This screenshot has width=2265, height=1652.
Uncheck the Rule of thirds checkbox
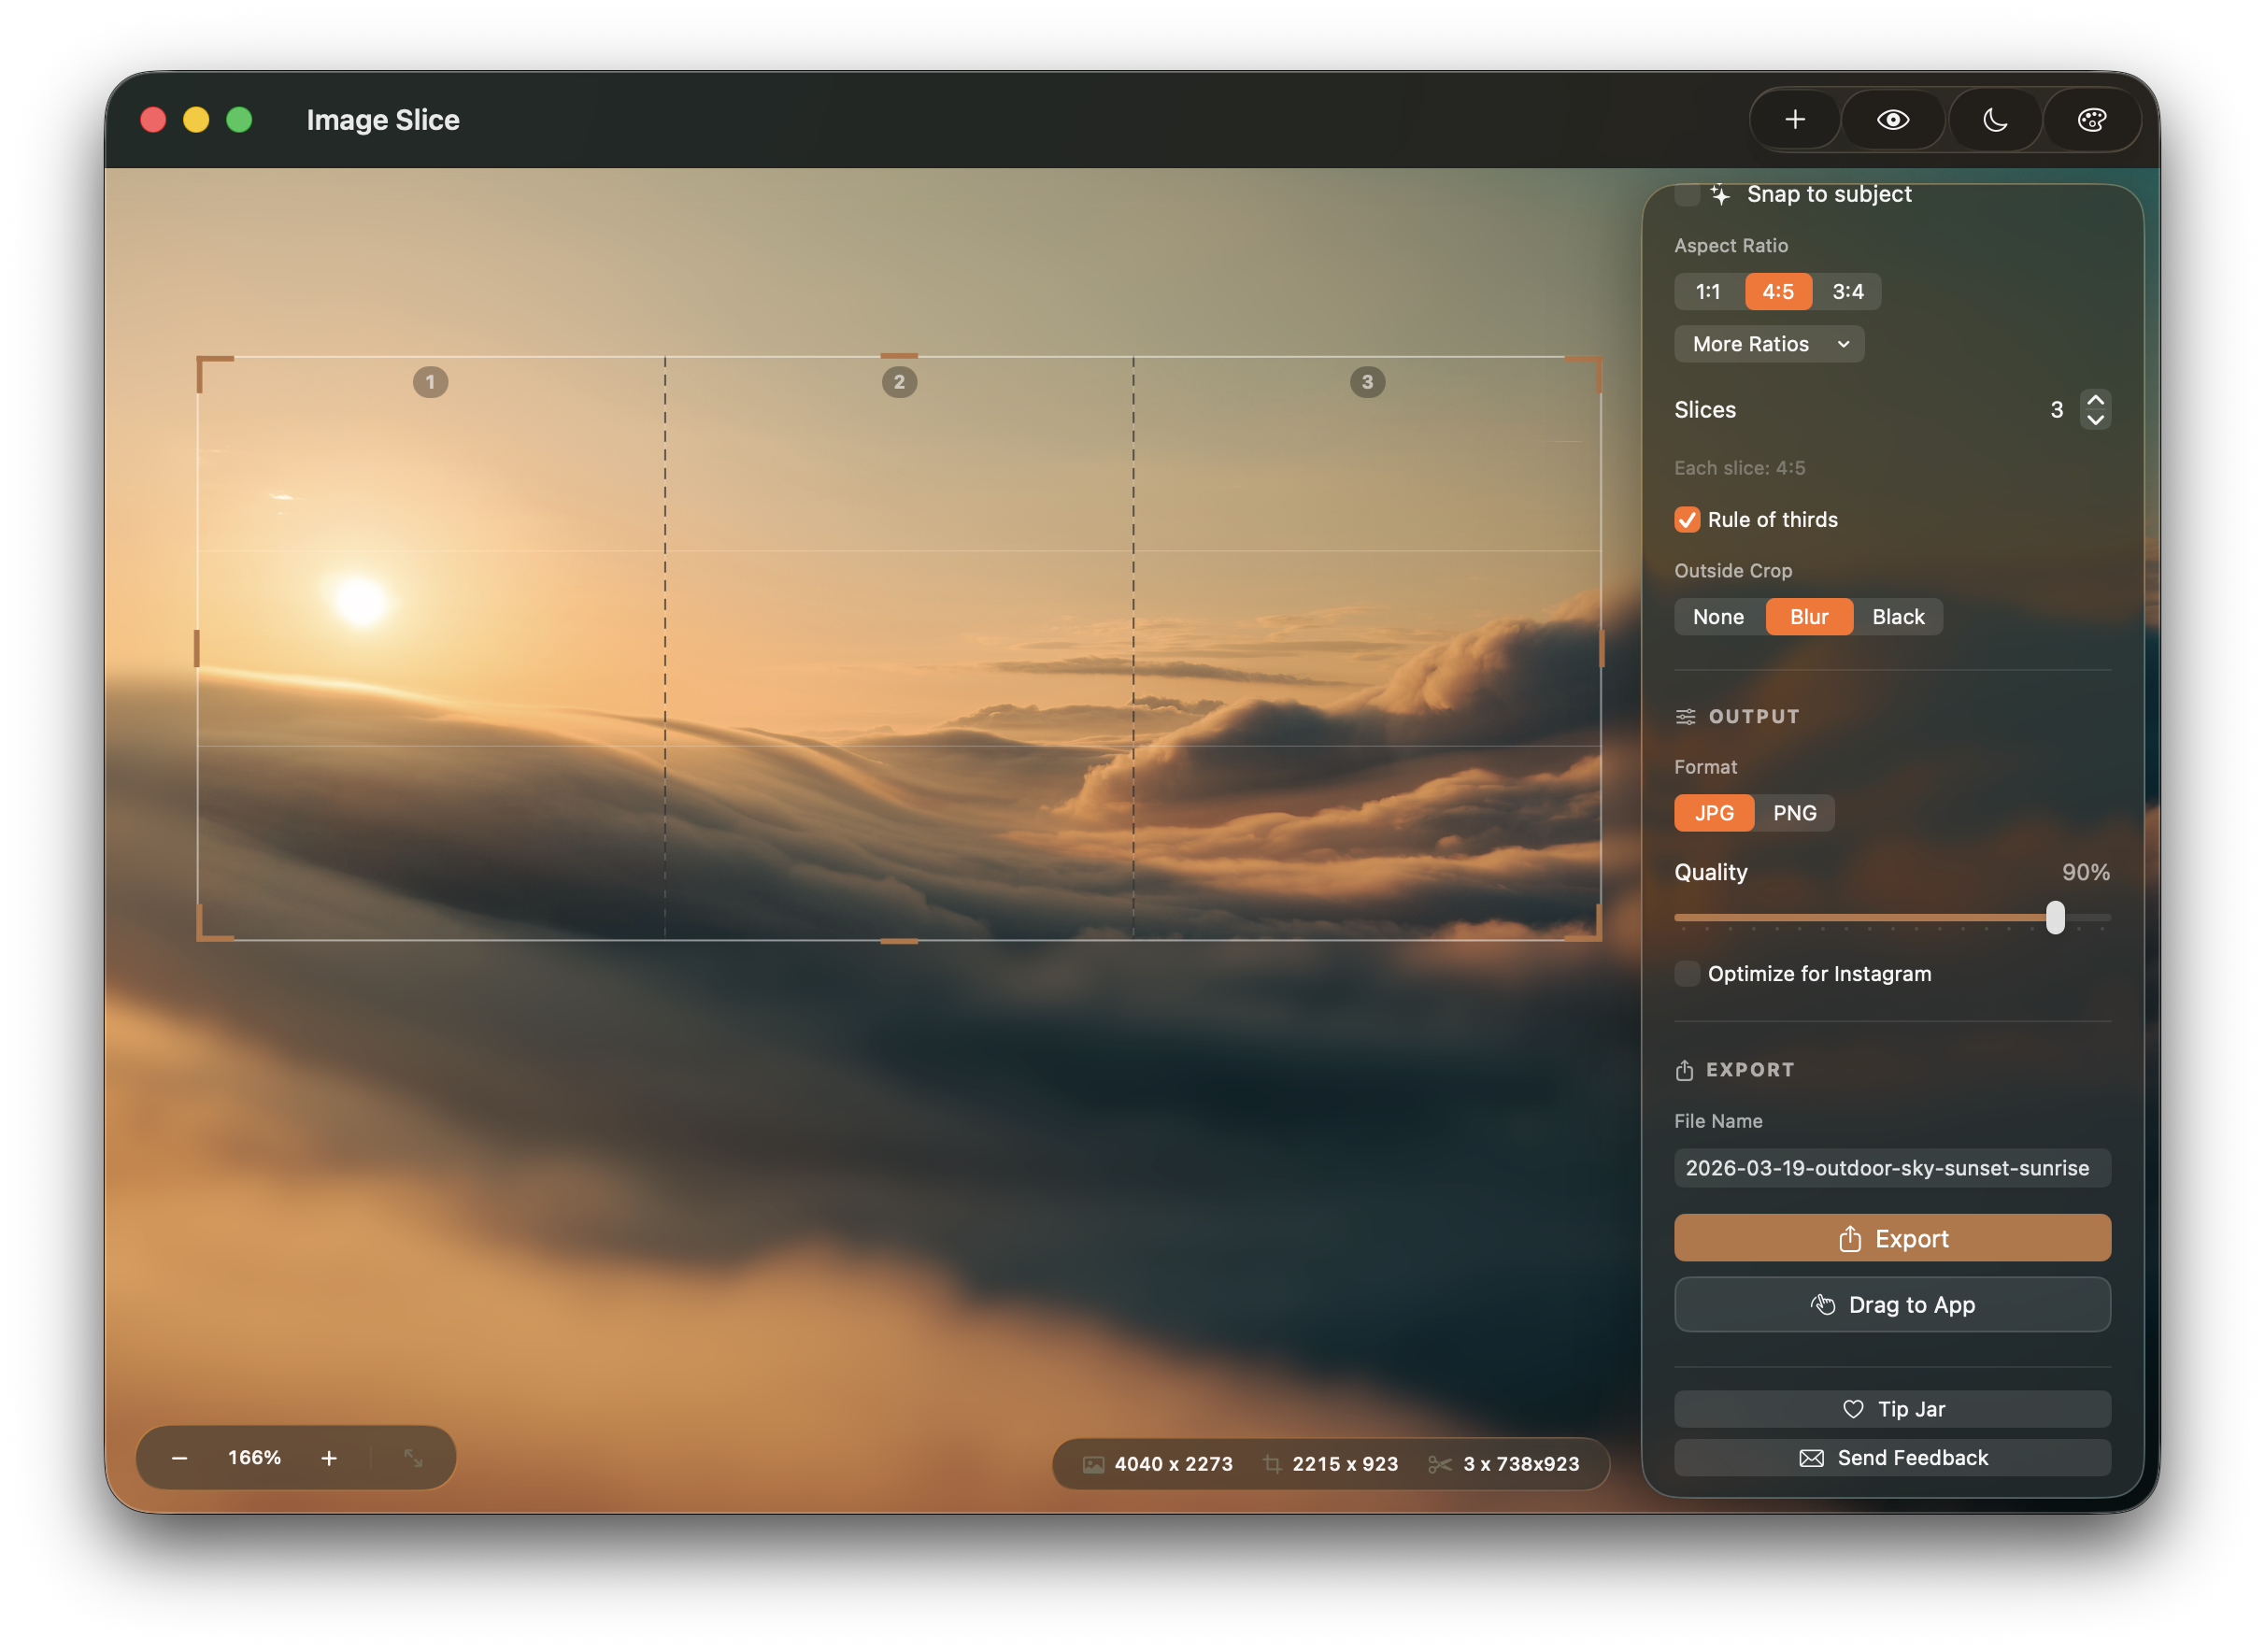1687,520
